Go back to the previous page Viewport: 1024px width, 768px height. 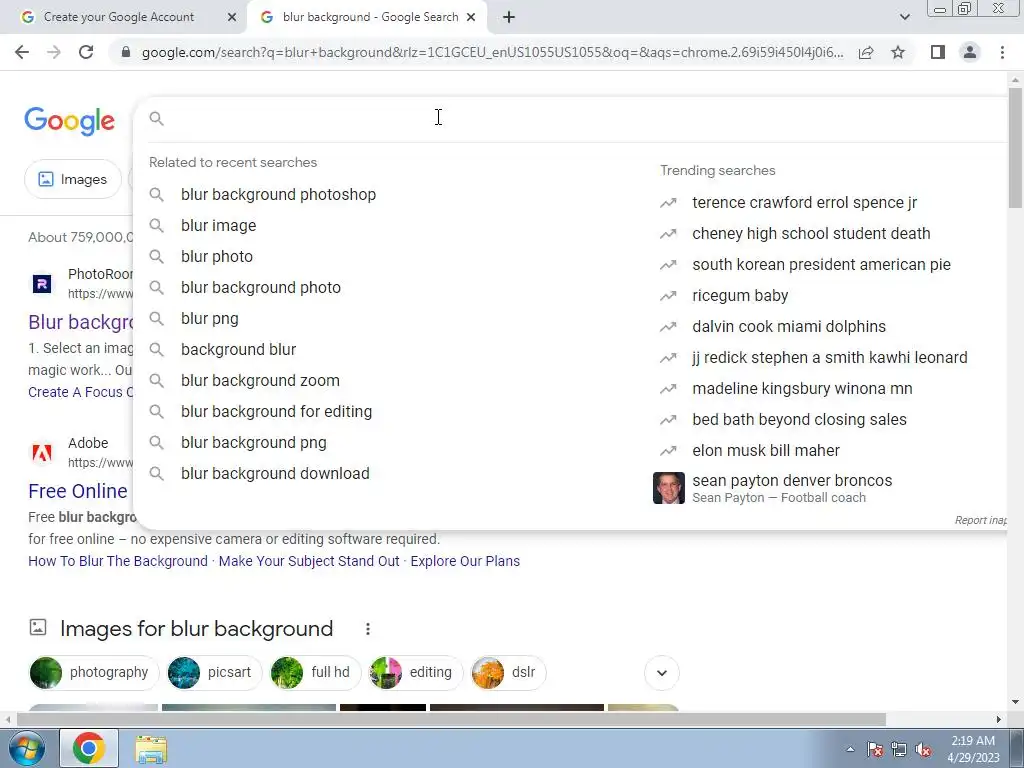(22, 52)
